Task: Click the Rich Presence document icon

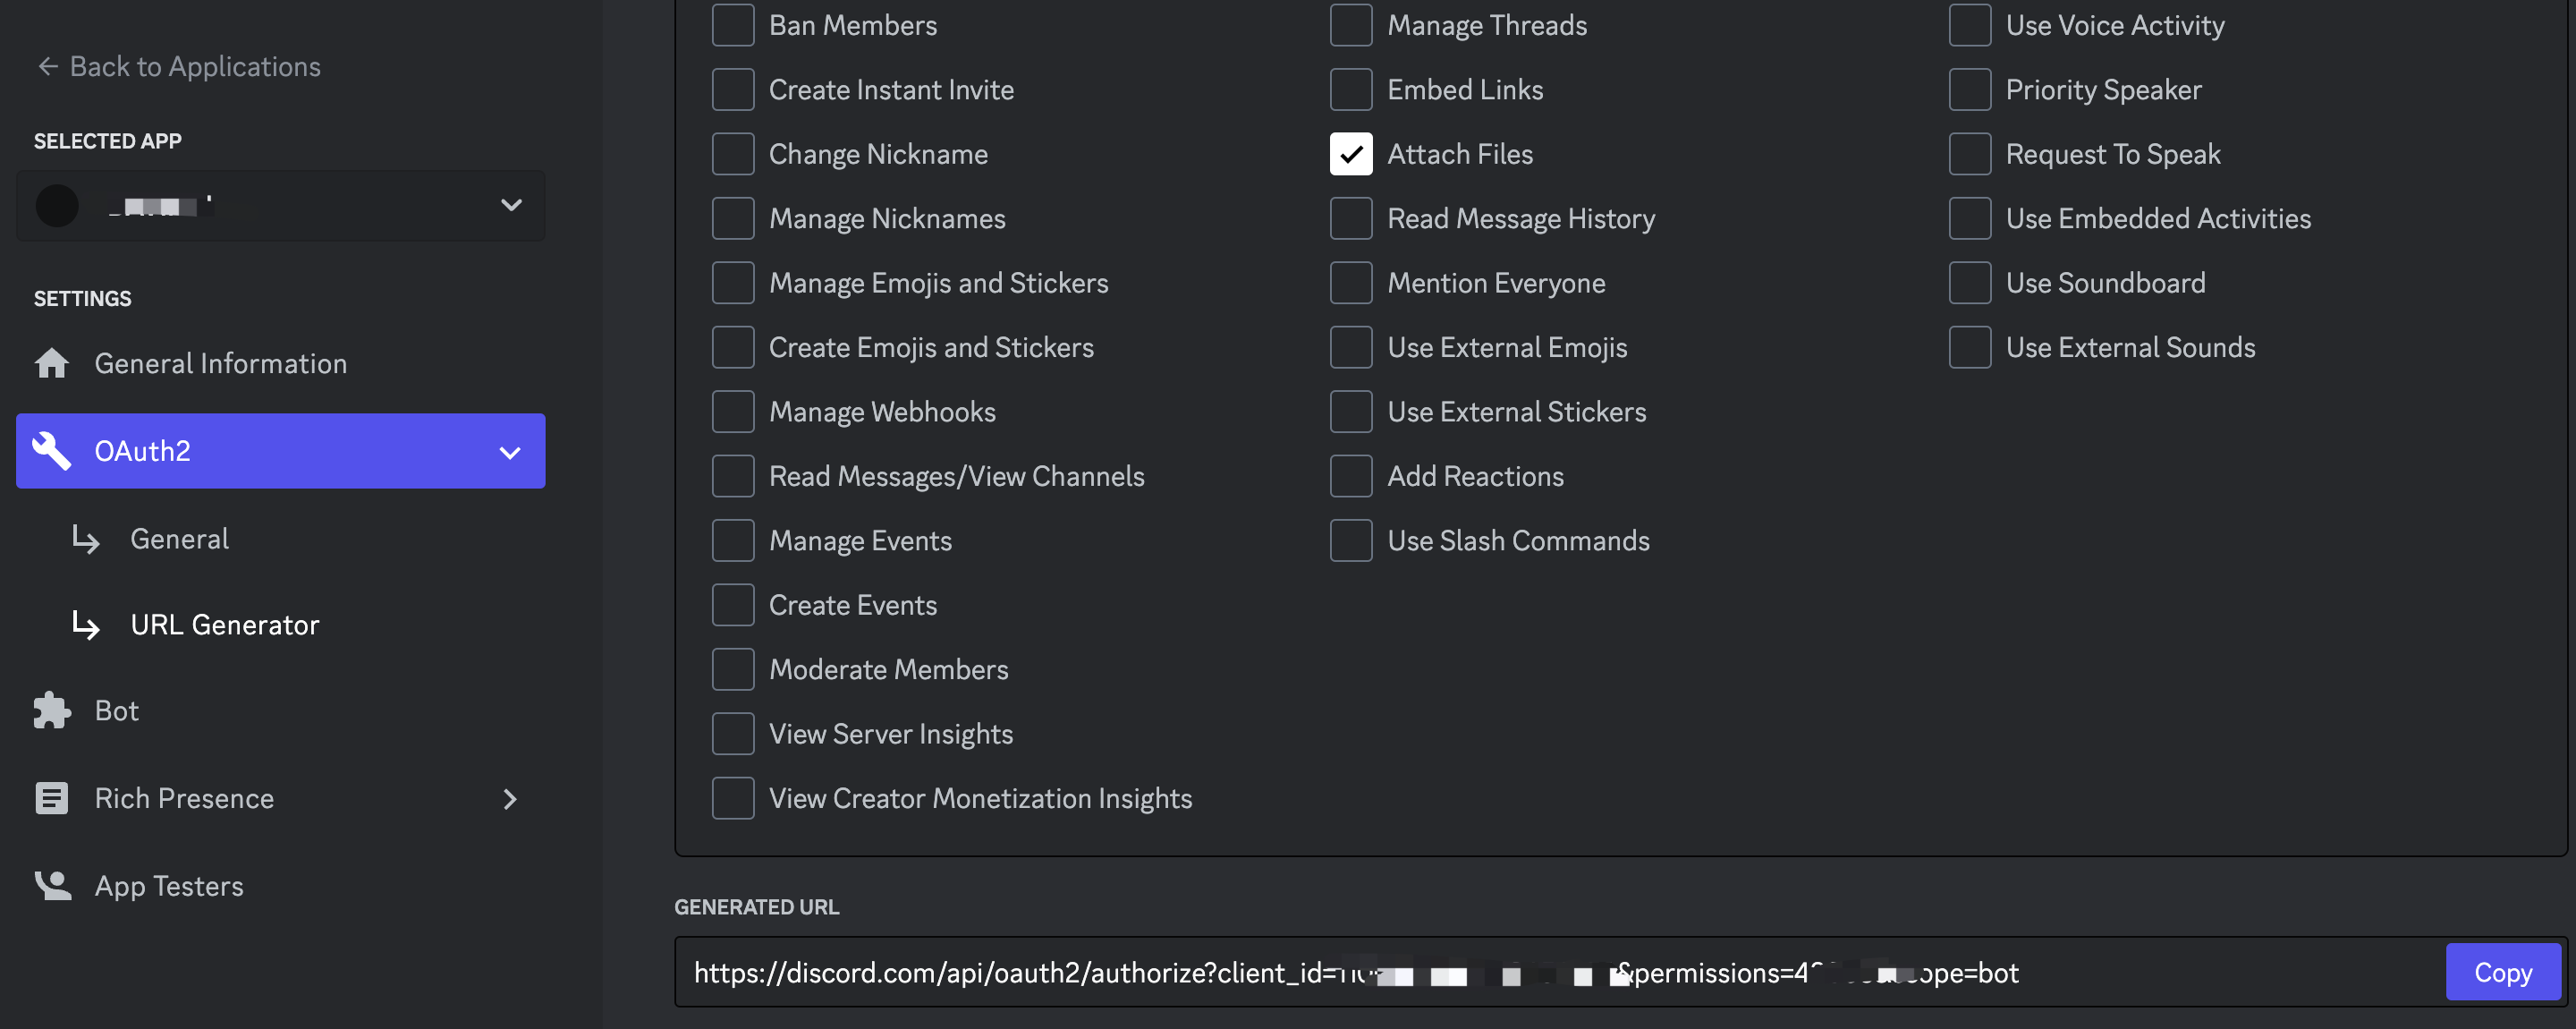Action: (51, 797)
